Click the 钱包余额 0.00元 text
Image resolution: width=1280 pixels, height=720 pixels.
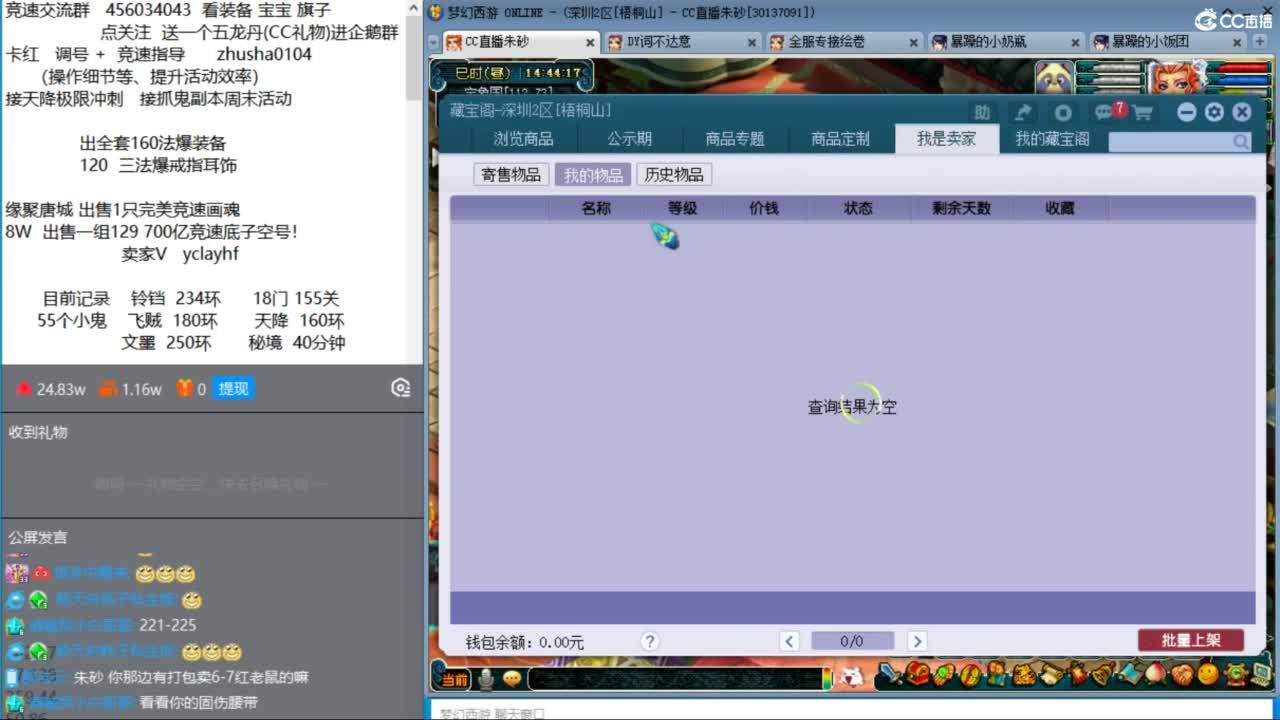pos(525,642)
